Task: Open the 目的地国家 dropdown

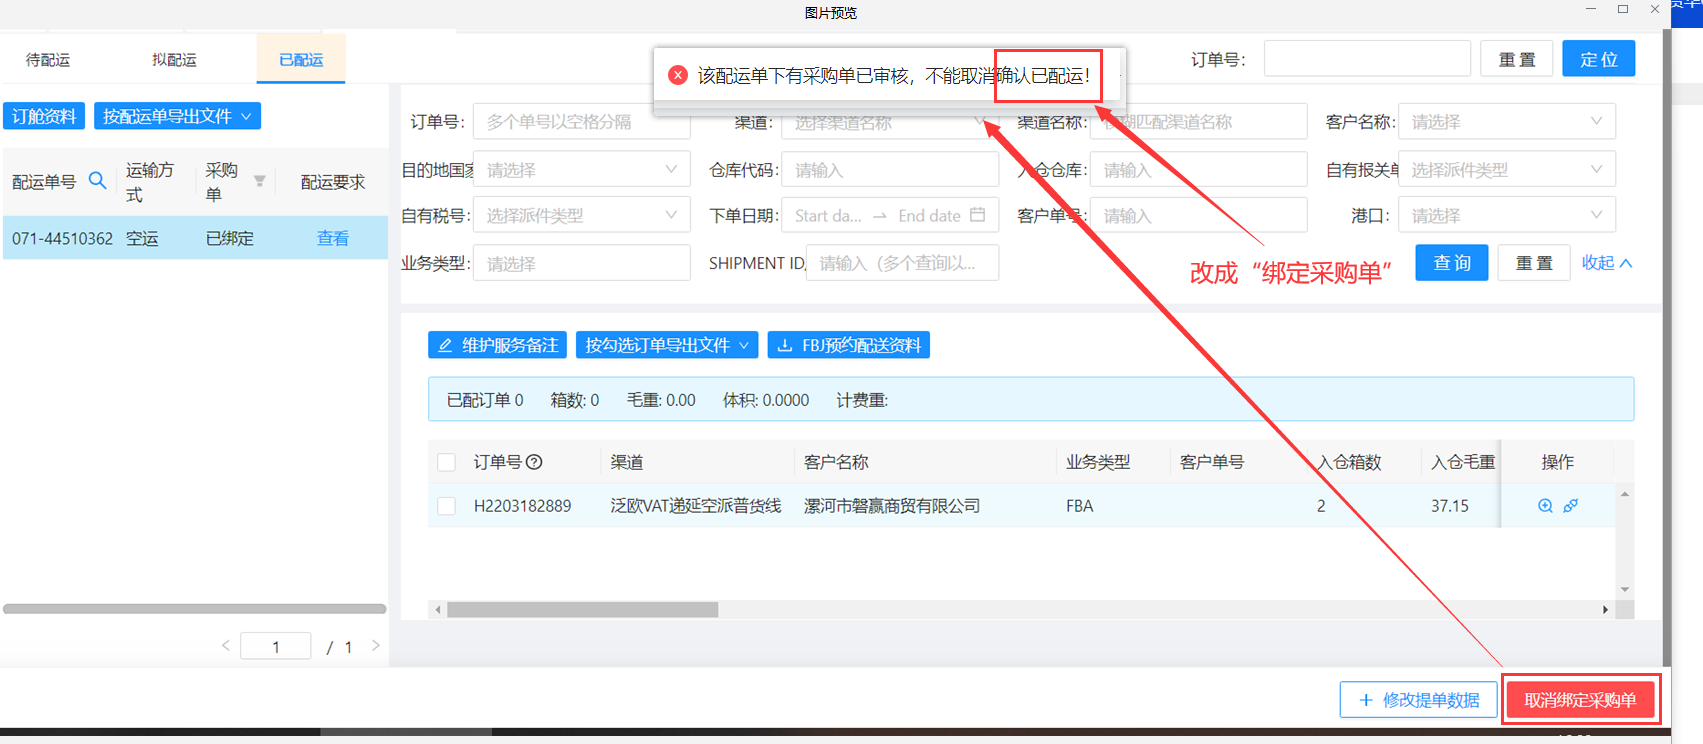Action: point(581,170)
